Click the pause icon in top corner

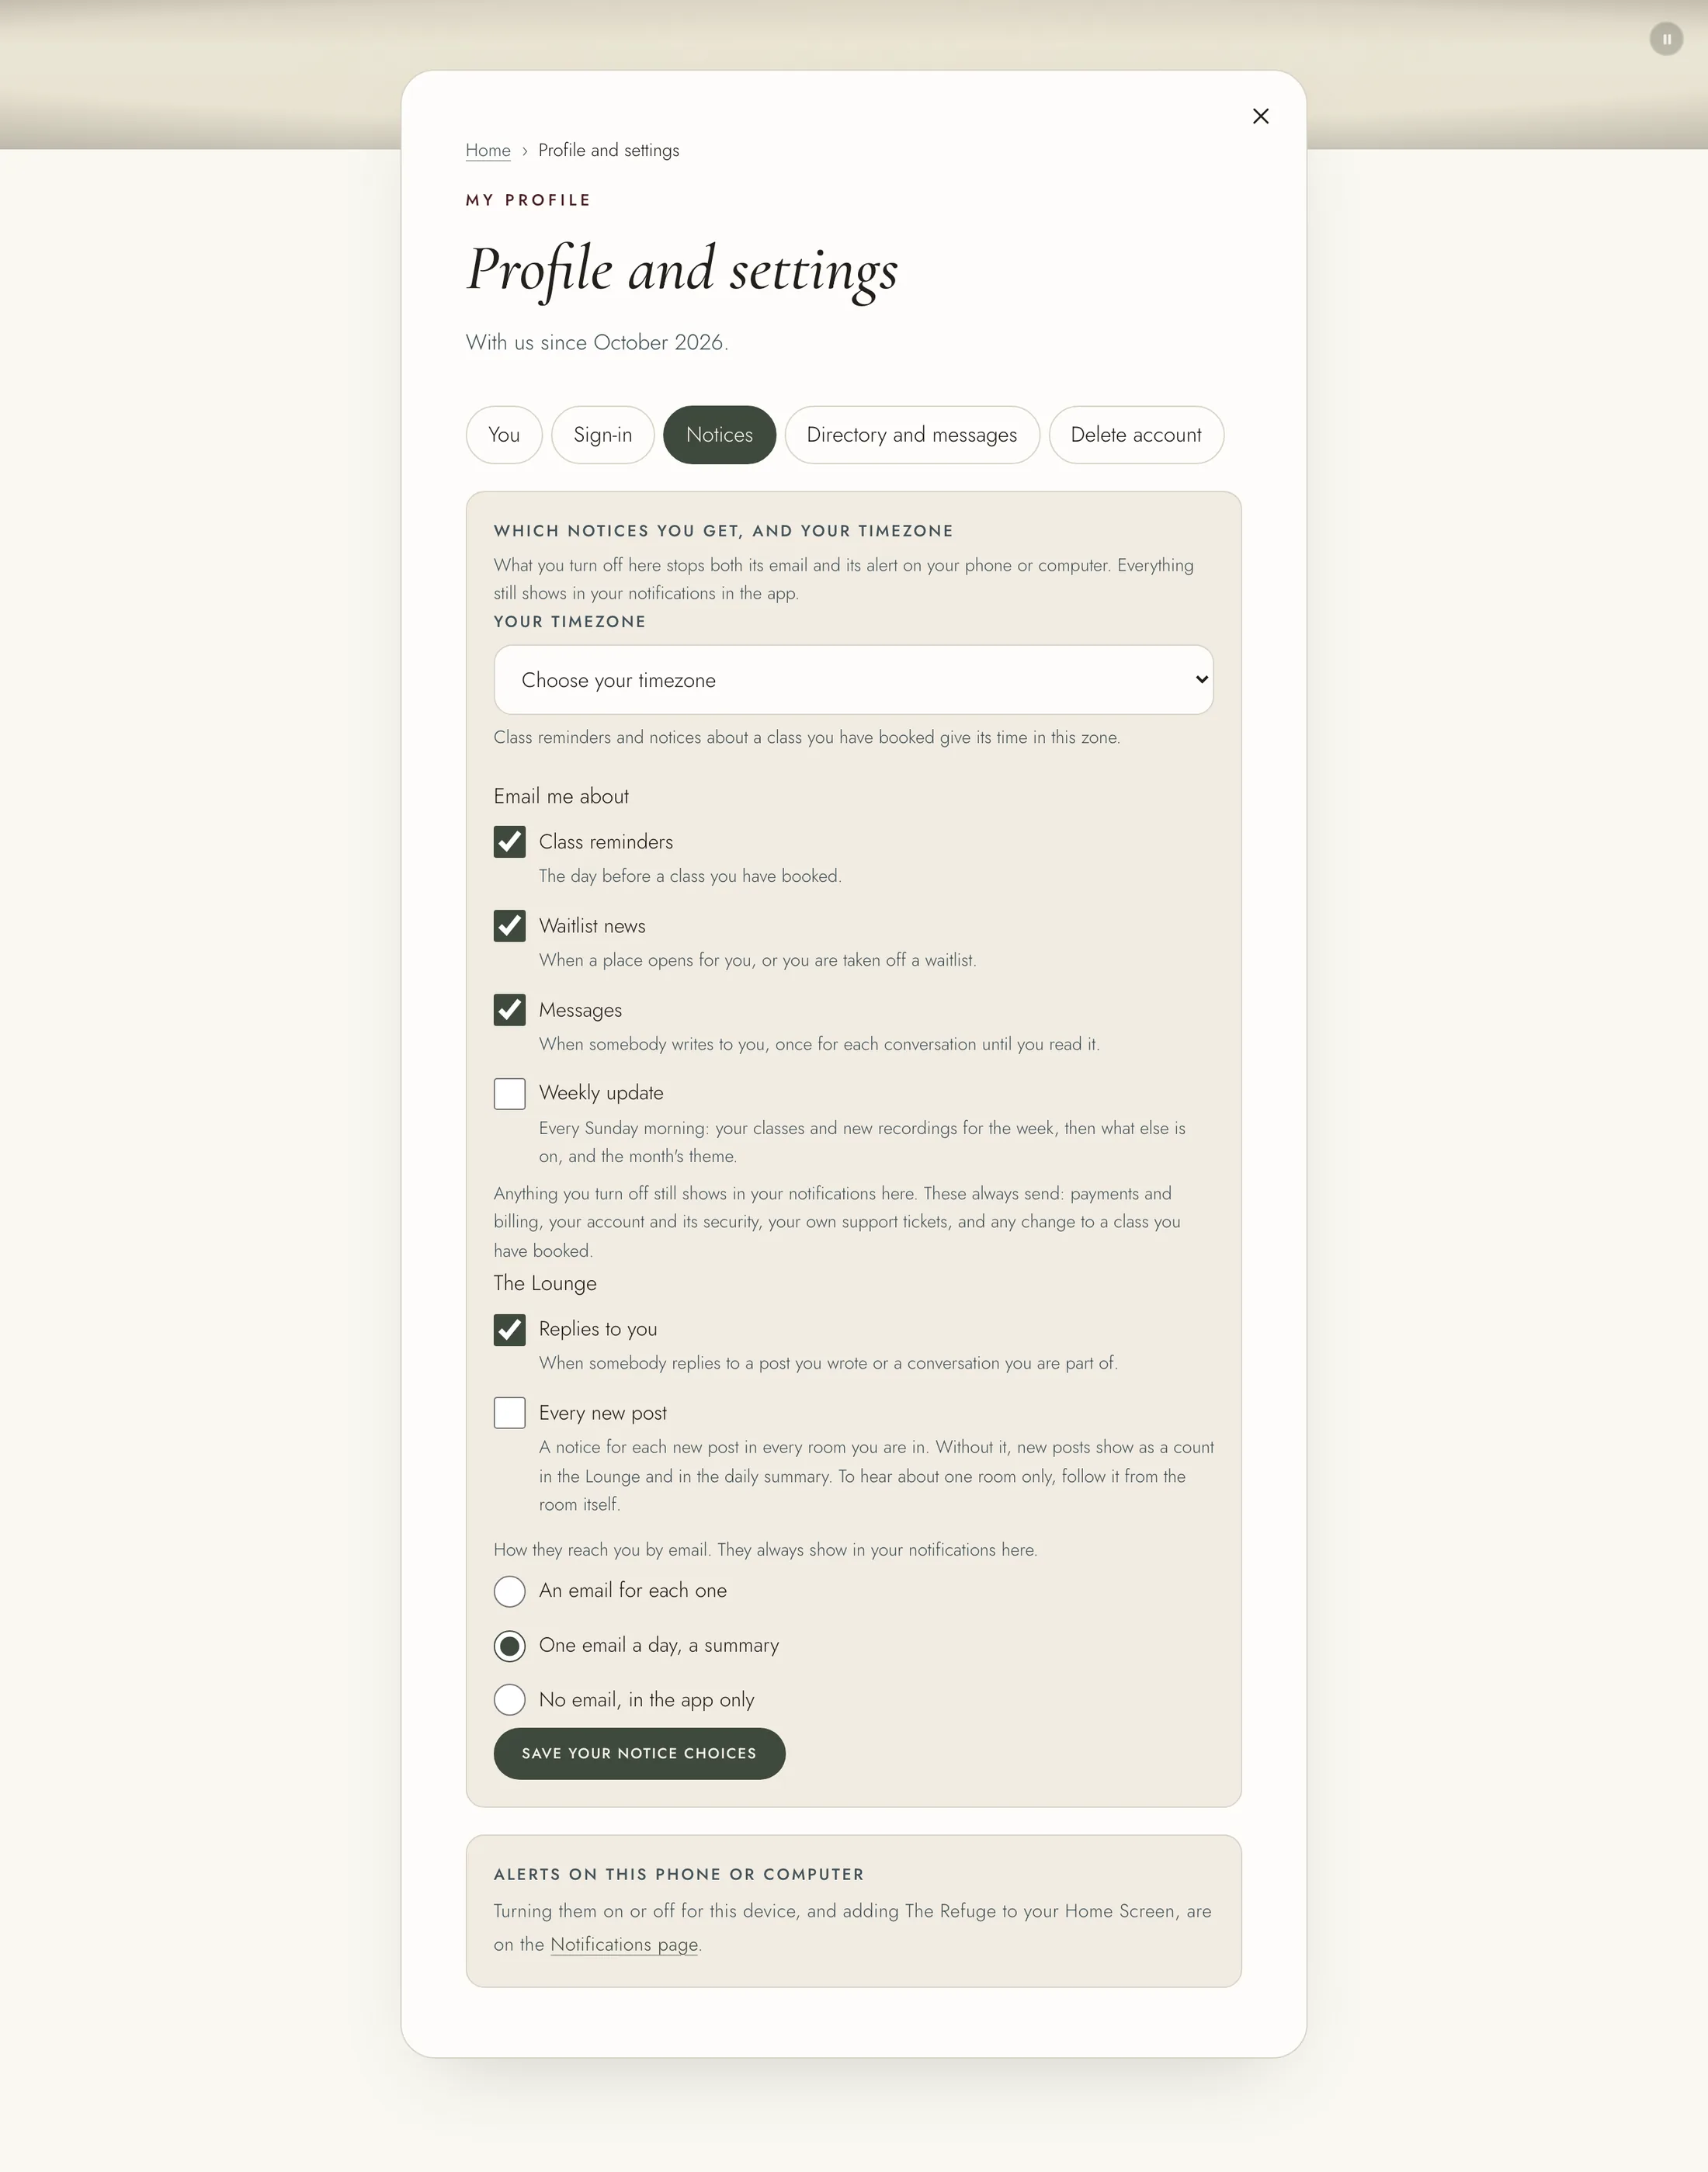tap(1666, 39)
